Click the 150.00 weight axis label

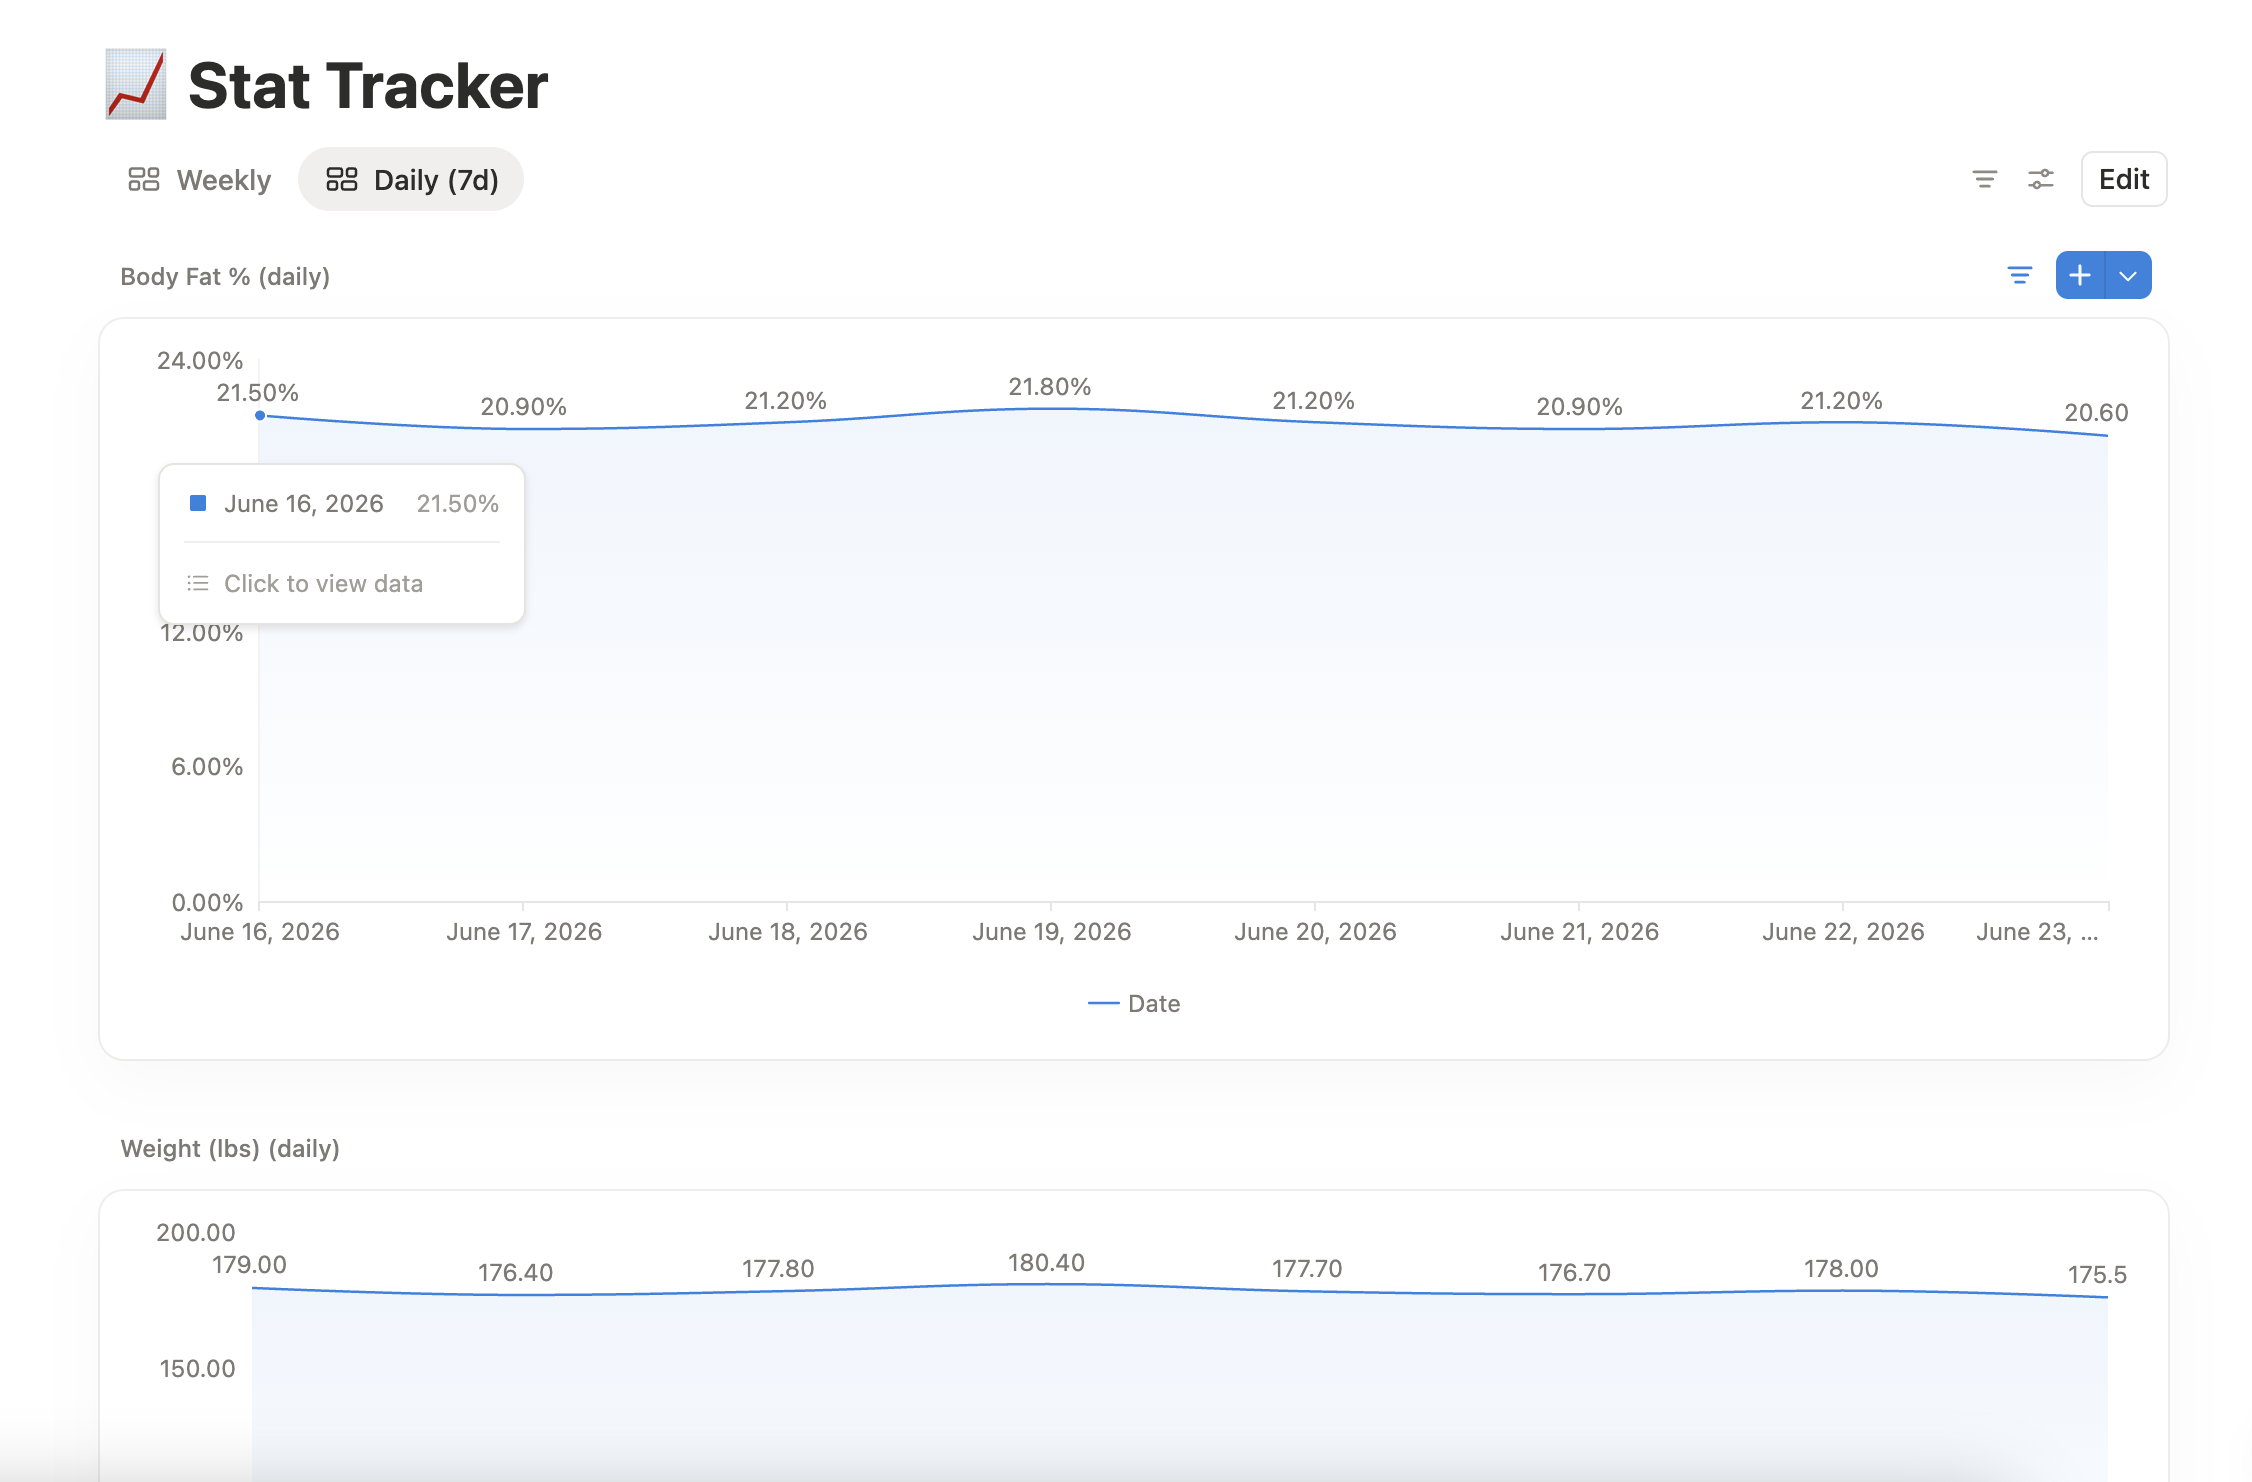click(197, 1369)
